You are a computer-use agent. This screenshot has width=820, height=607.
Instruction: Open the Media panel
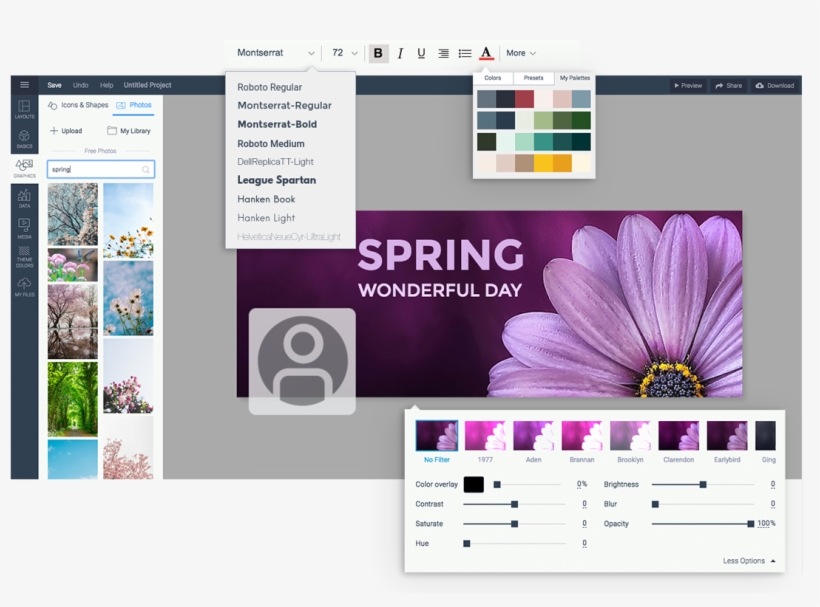tap(23, 230)
